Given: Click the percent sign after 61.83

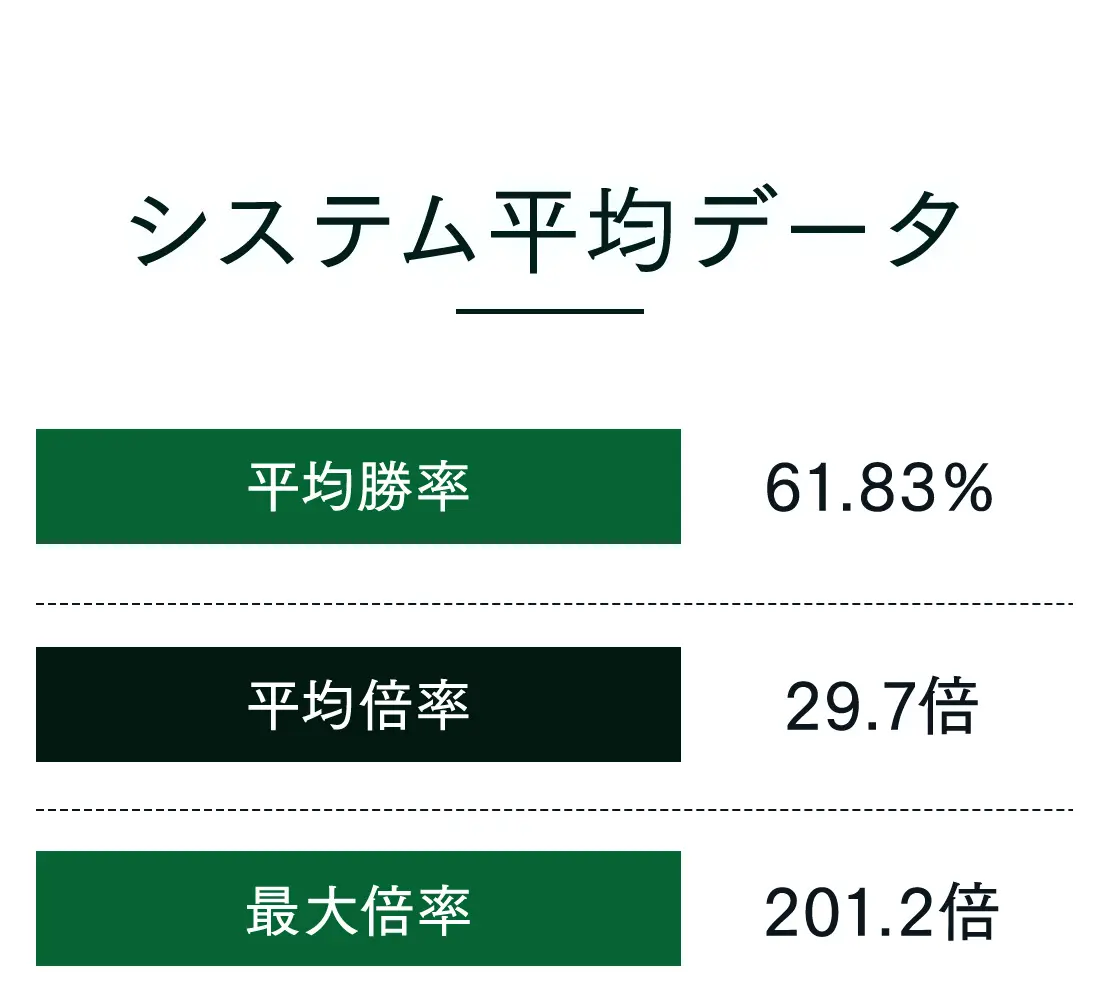Looking at the screenshot, I should pyautogui.click(x=968, y=489).
